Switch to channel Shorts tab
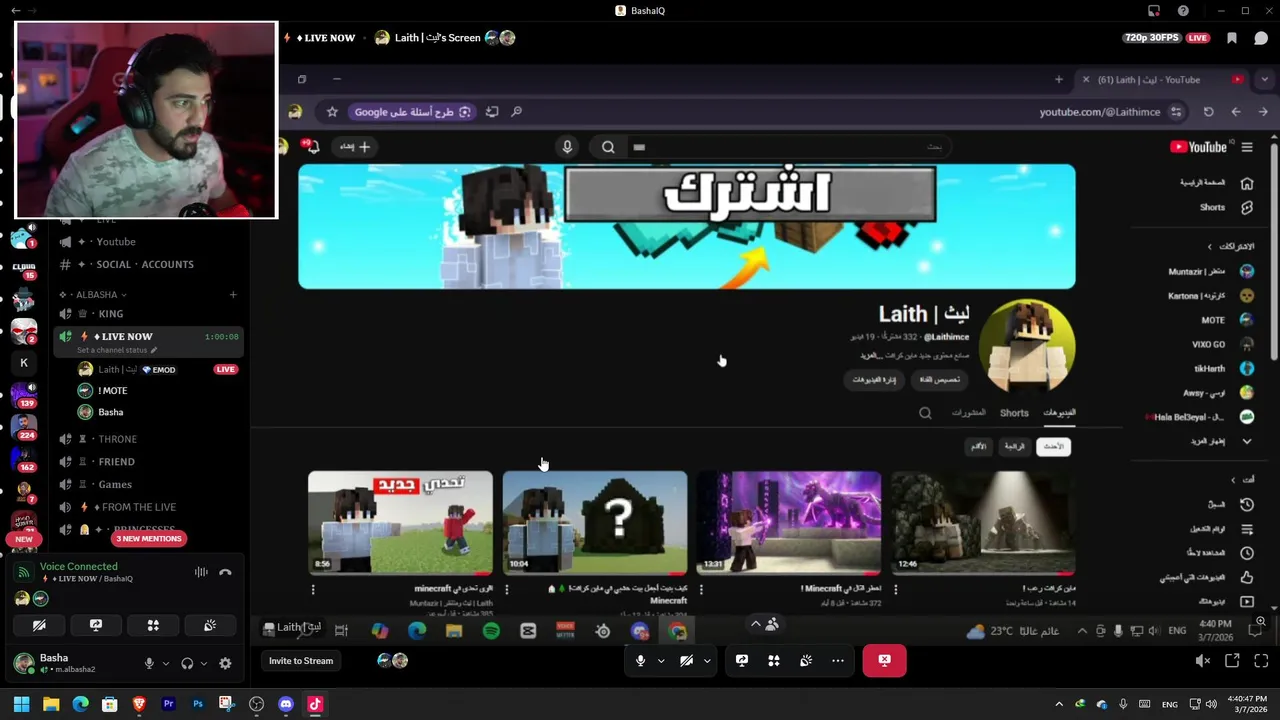Screen dimensions: 1280x720 [x=1014, y=413]
